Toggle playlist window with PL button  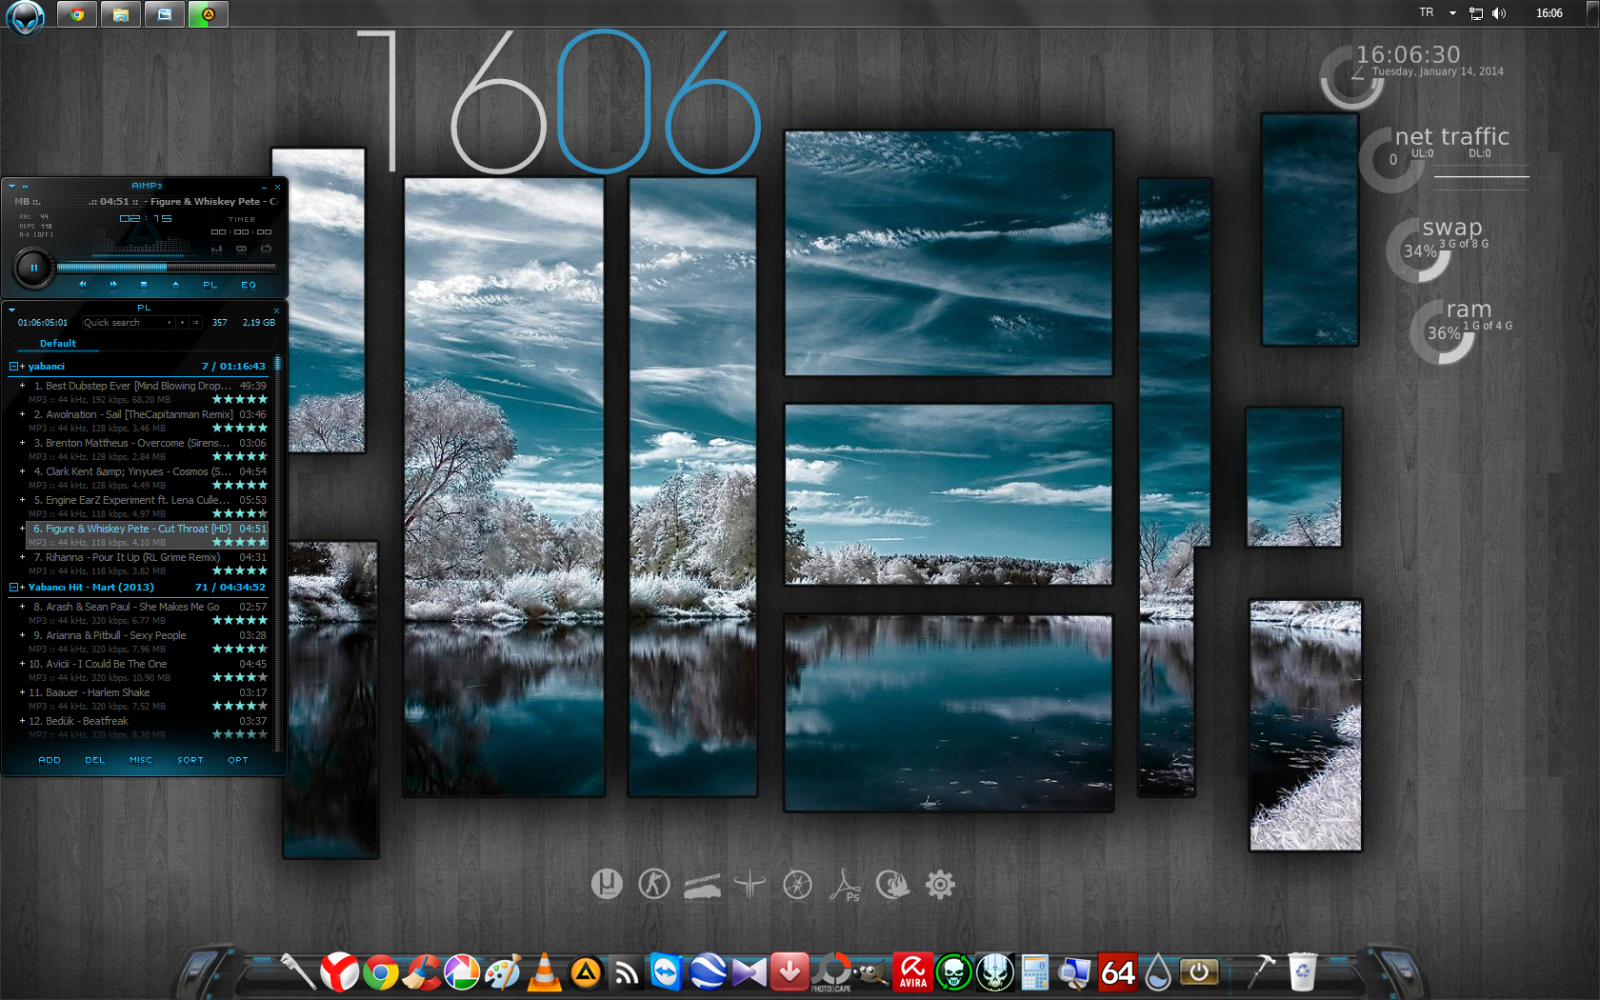tap(210, 285)
